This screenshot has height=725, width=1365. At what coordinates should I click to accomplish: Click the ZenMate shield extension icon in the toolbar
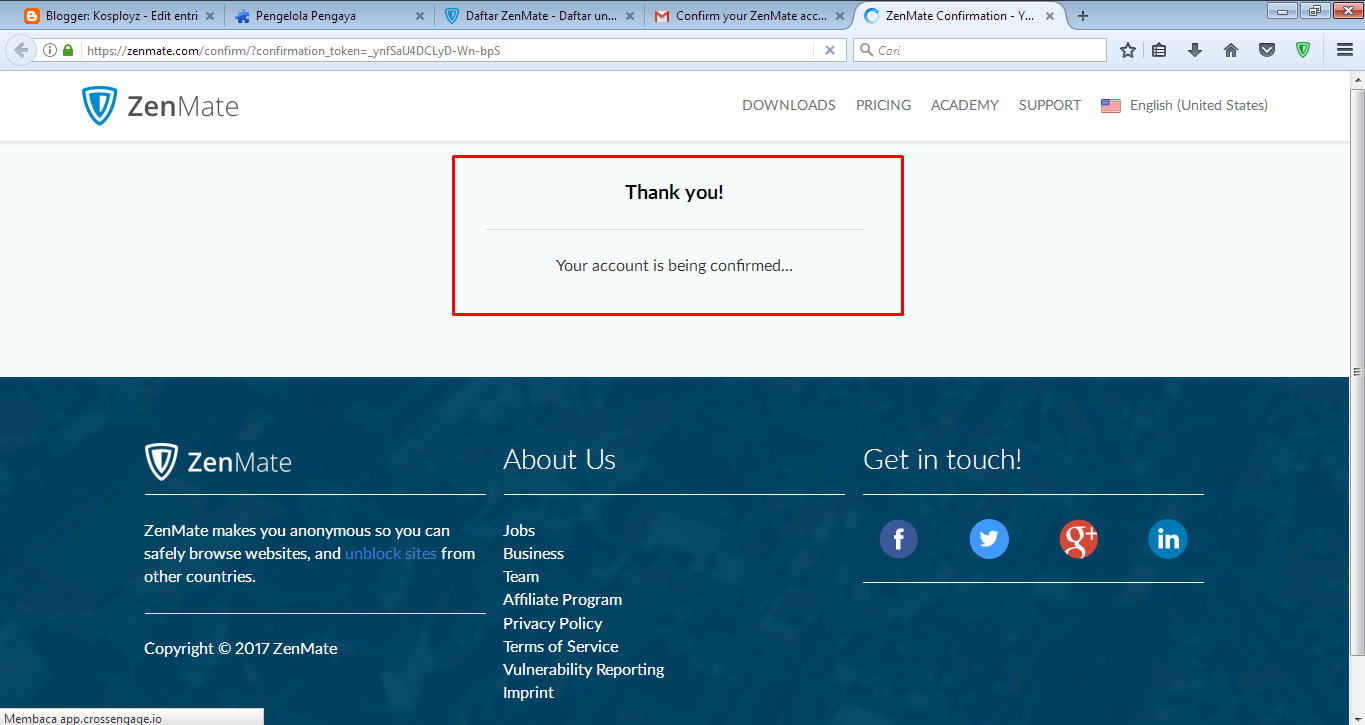point(1303,50)
